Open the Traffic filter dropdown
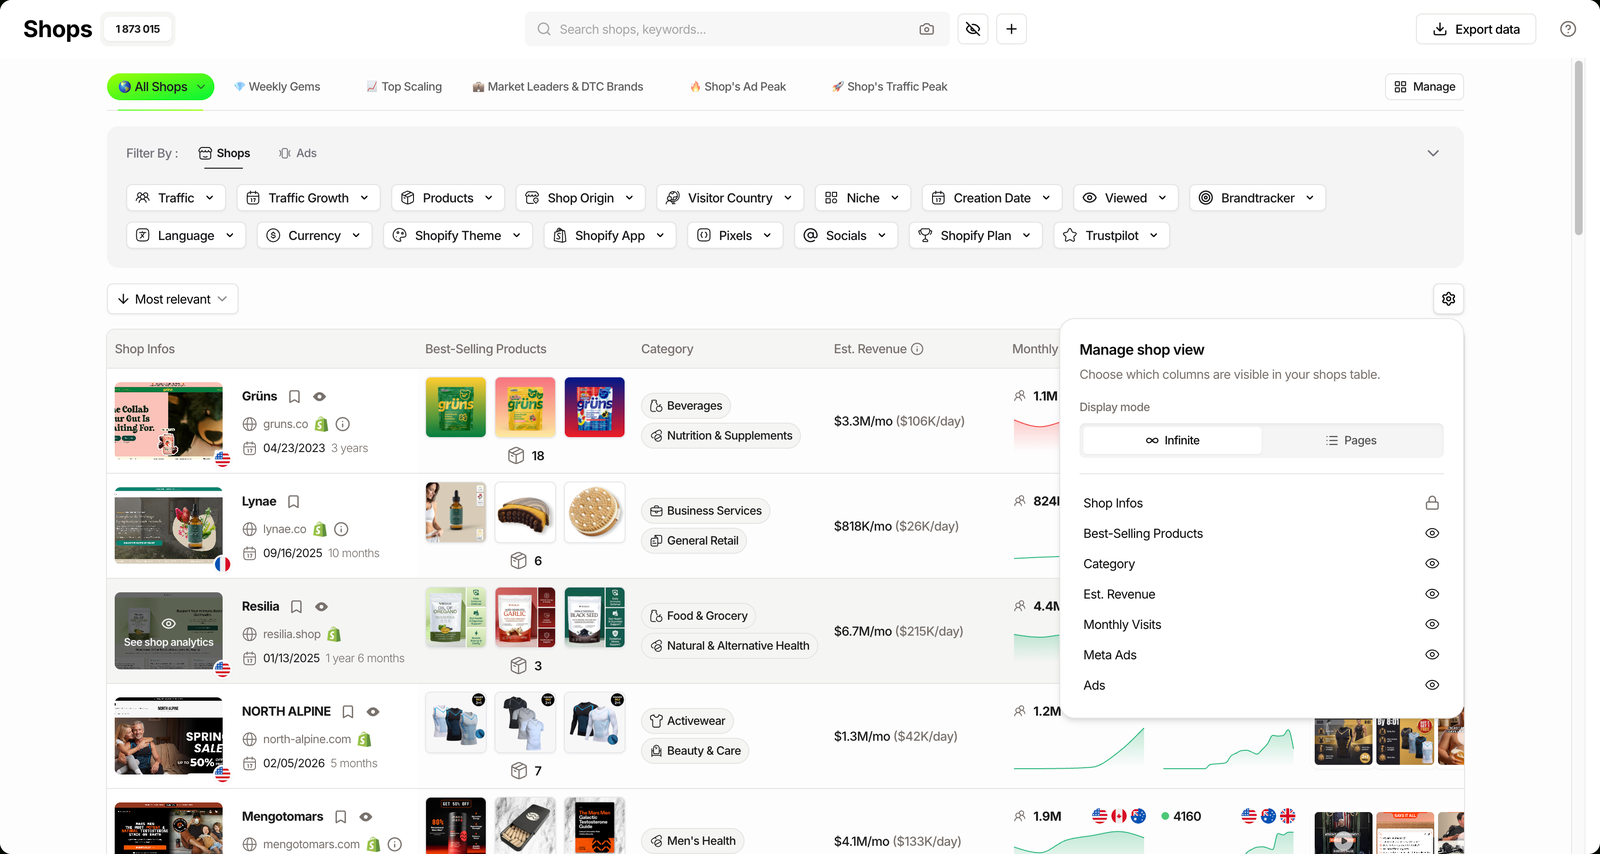 pos(176,198)
